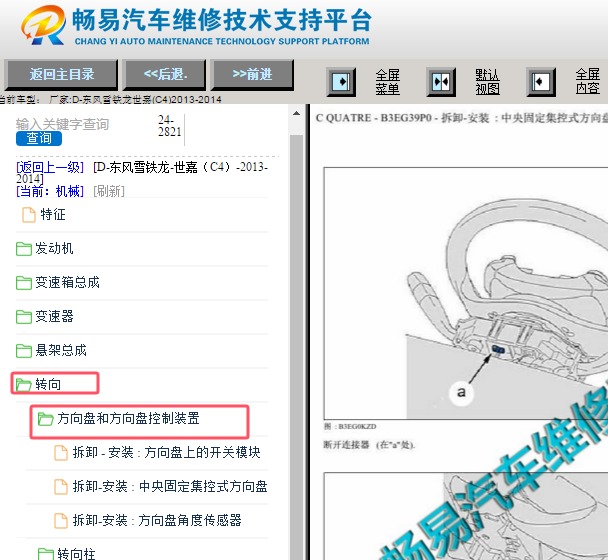Click the sidebar scrollbar up arrow

coord(296,114)
